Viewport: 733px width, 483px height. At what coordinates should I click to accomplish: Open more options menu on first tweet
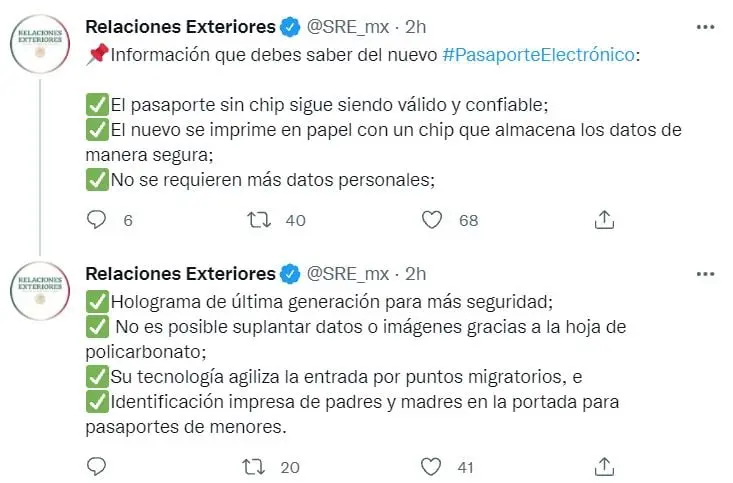705,27
